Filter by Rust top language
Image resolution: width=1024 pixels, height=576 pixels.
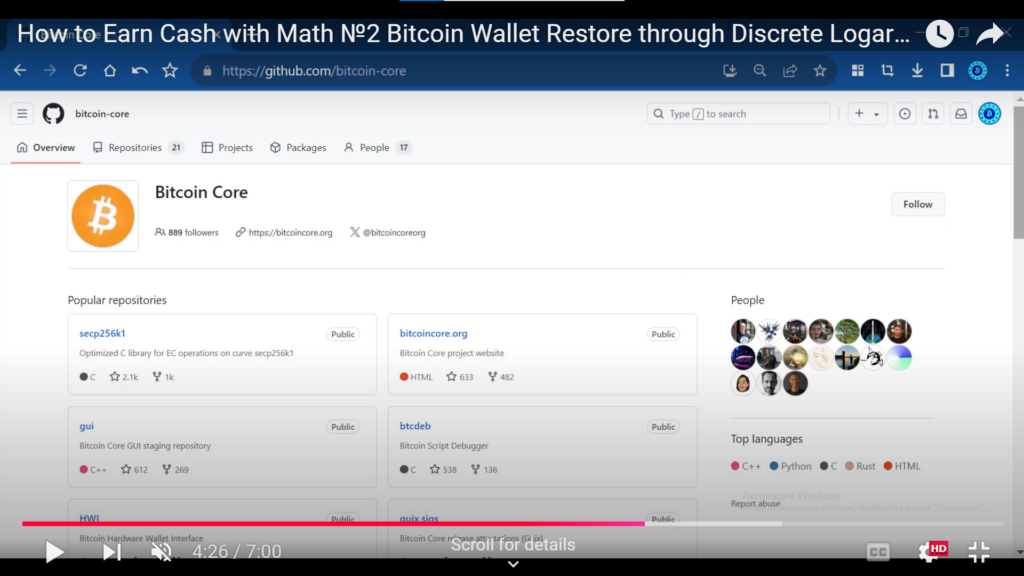860,466
